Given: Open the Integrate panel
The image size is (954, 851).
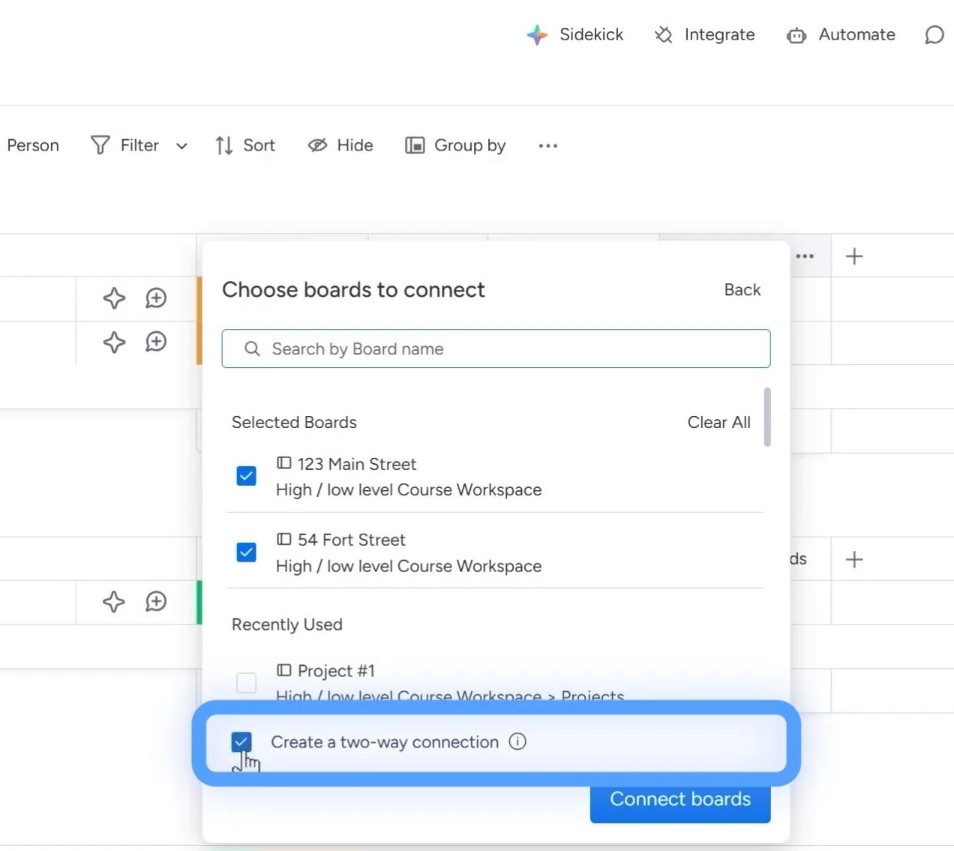Looking at the screenshot, I should point(705,35).
